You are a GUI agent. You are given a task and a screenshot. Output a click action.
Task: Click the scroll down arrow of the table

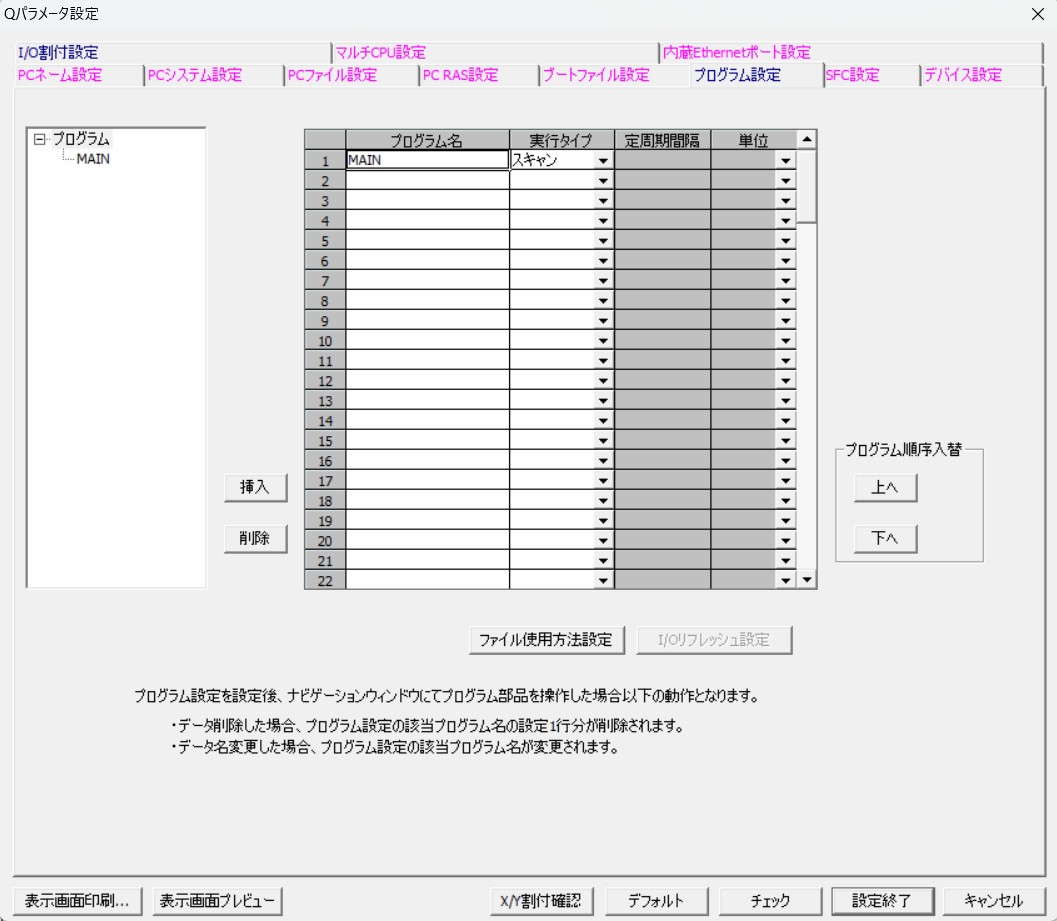[x=807, y=579]
